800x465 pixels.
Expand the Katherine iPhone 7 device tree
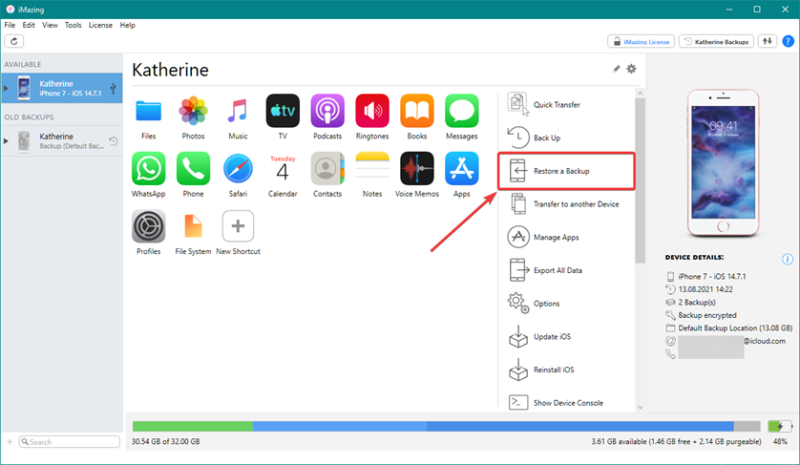coord(6,88)
